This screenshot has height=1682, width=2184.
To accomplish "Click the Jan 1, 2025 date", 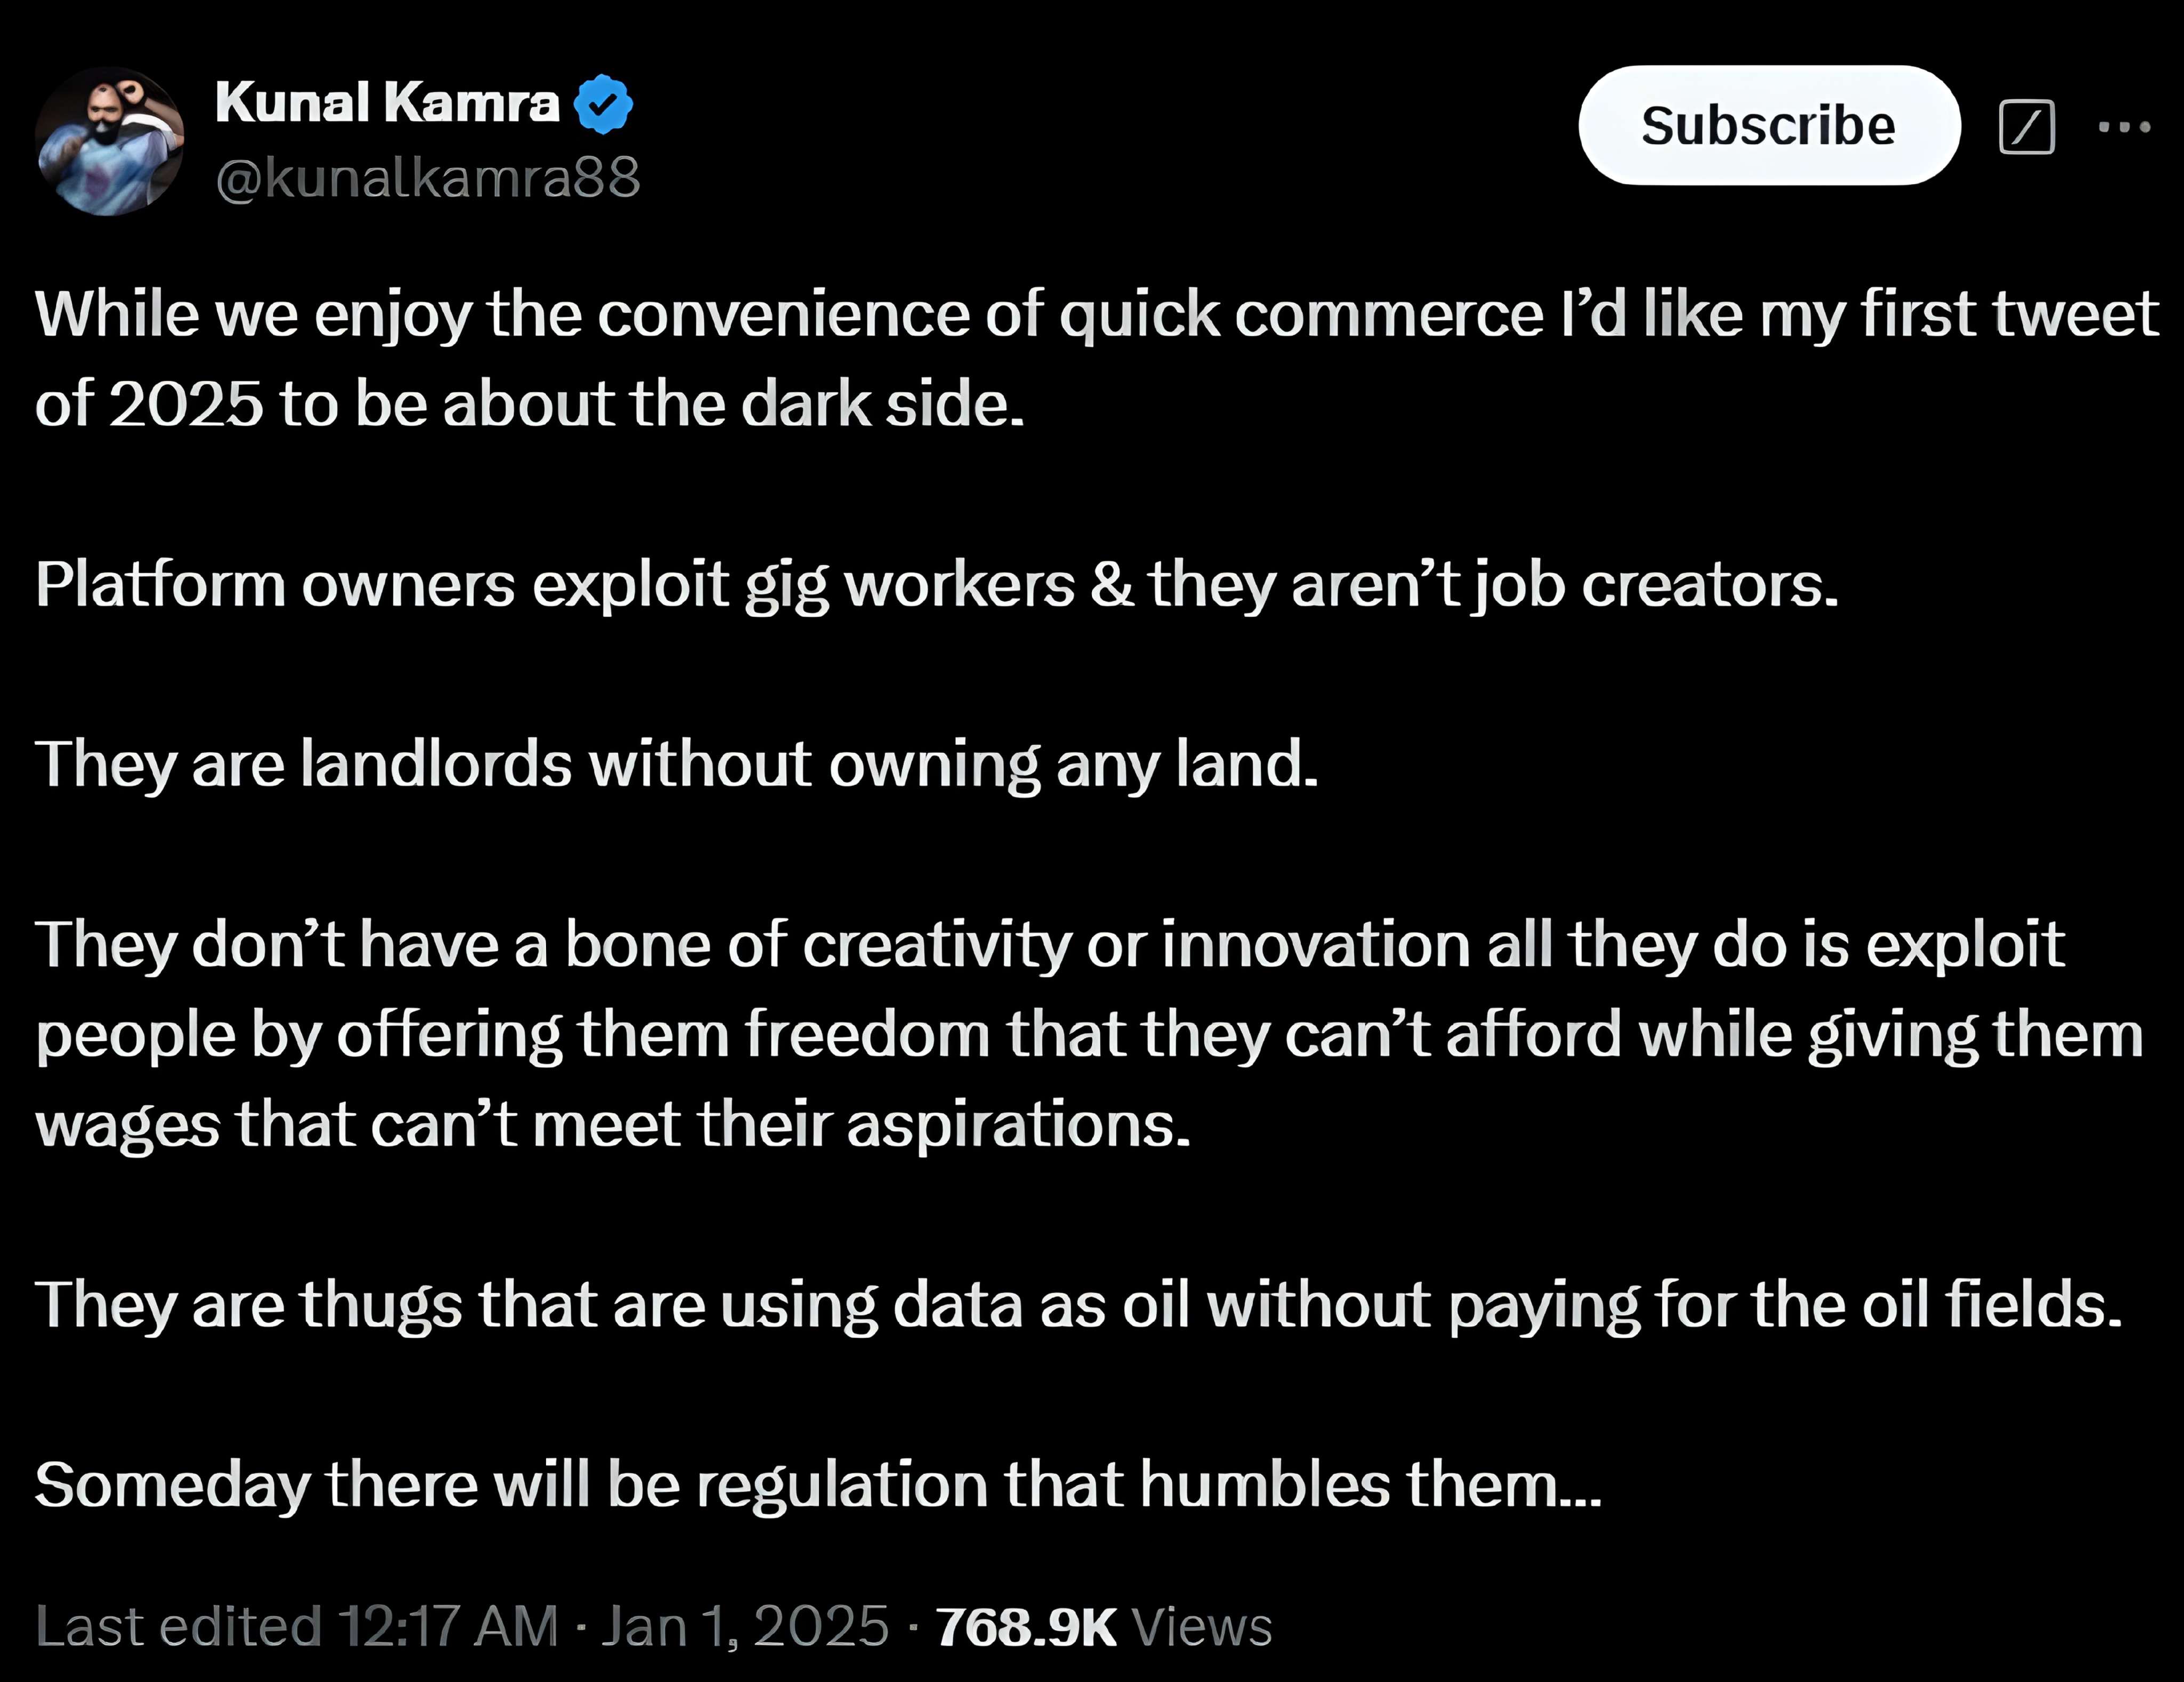I will point(745,1626).
